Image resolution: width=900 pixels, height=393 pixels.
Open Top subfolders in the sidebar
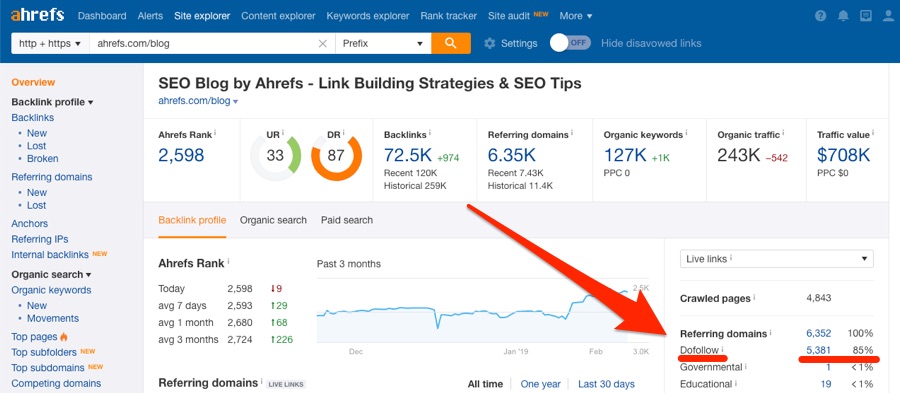44,352
